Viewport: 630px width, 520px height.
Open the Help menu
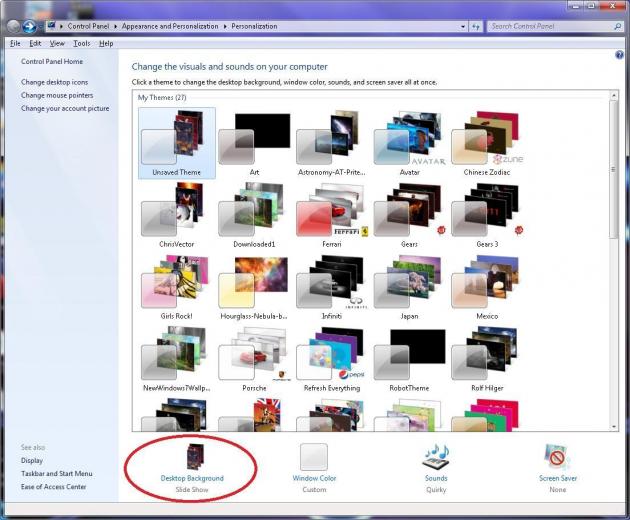106,43
